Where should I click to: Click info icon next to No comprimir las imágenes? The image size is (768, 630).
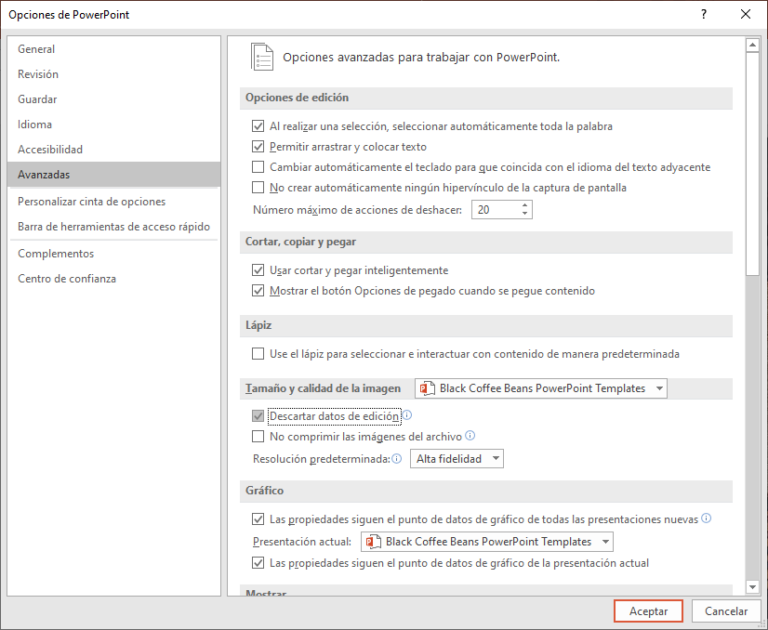[x=470, y=436]
